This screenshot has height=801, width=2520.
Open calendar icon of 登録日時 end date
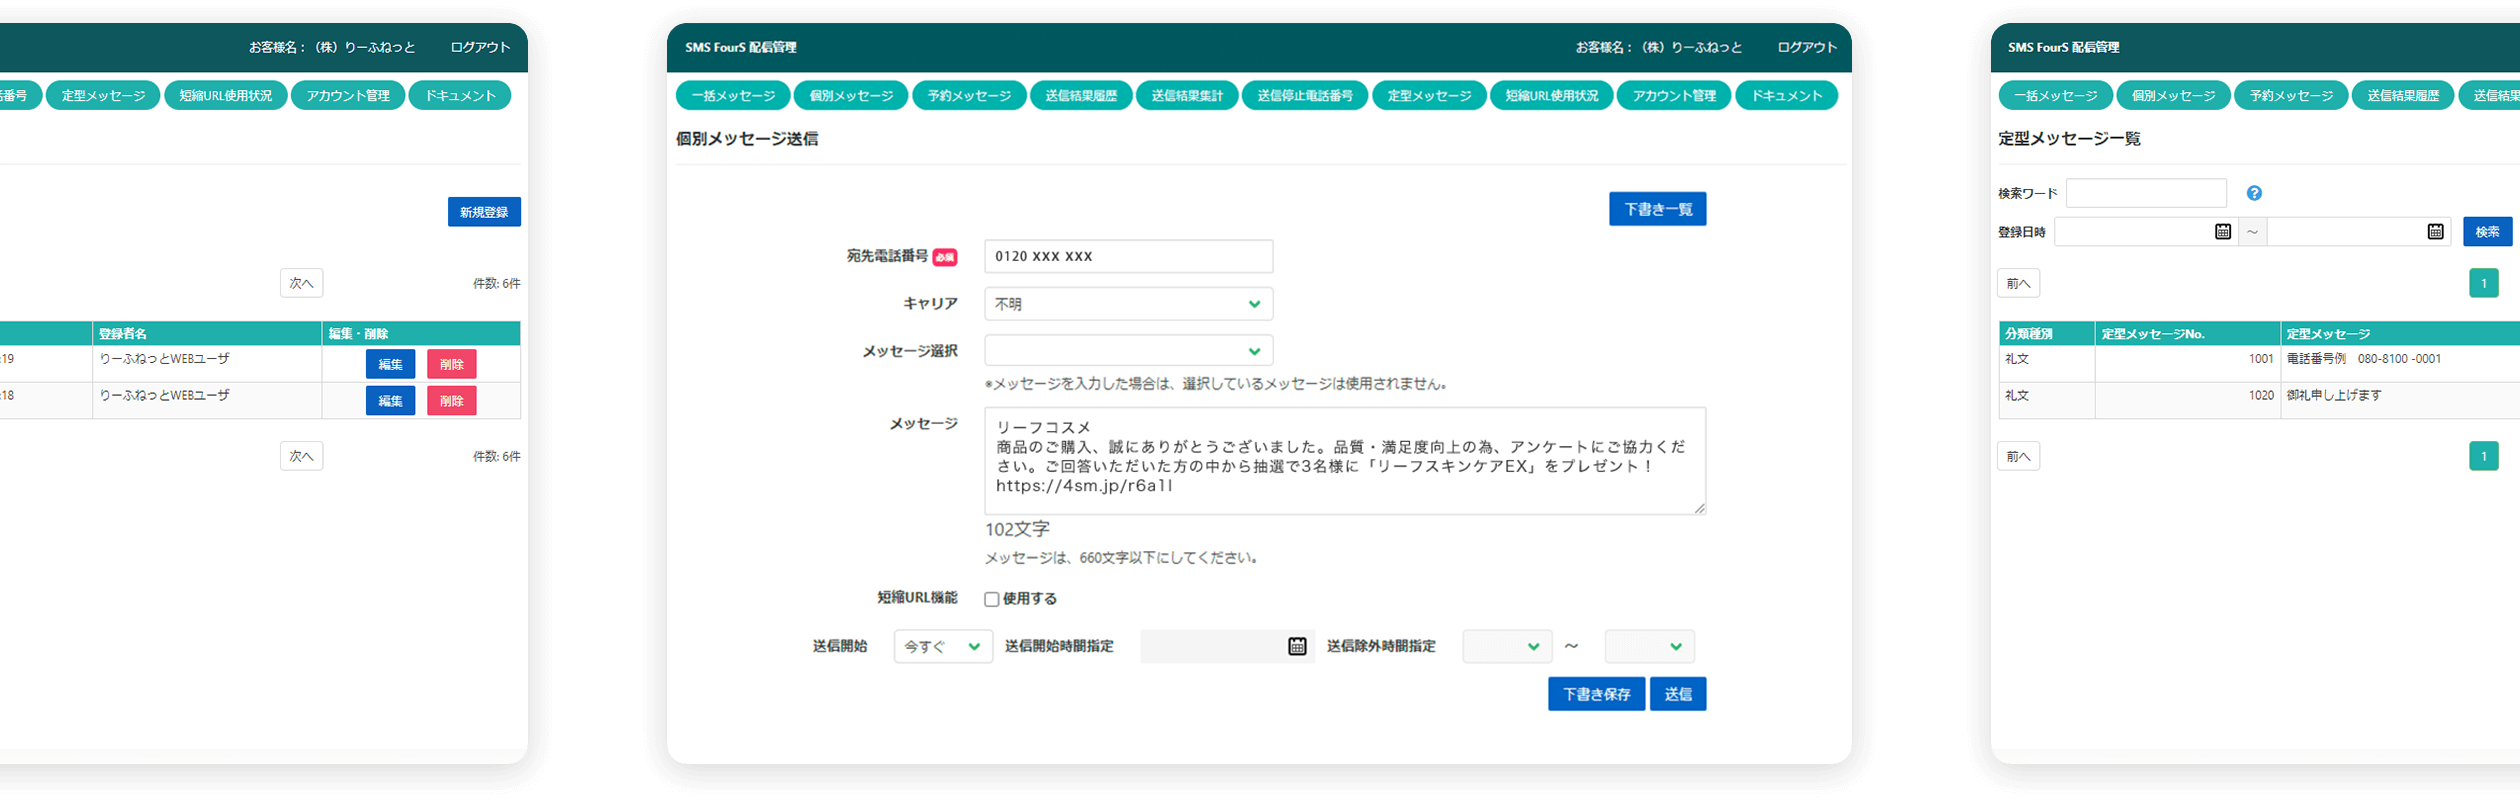click(x=2436, y=231)
